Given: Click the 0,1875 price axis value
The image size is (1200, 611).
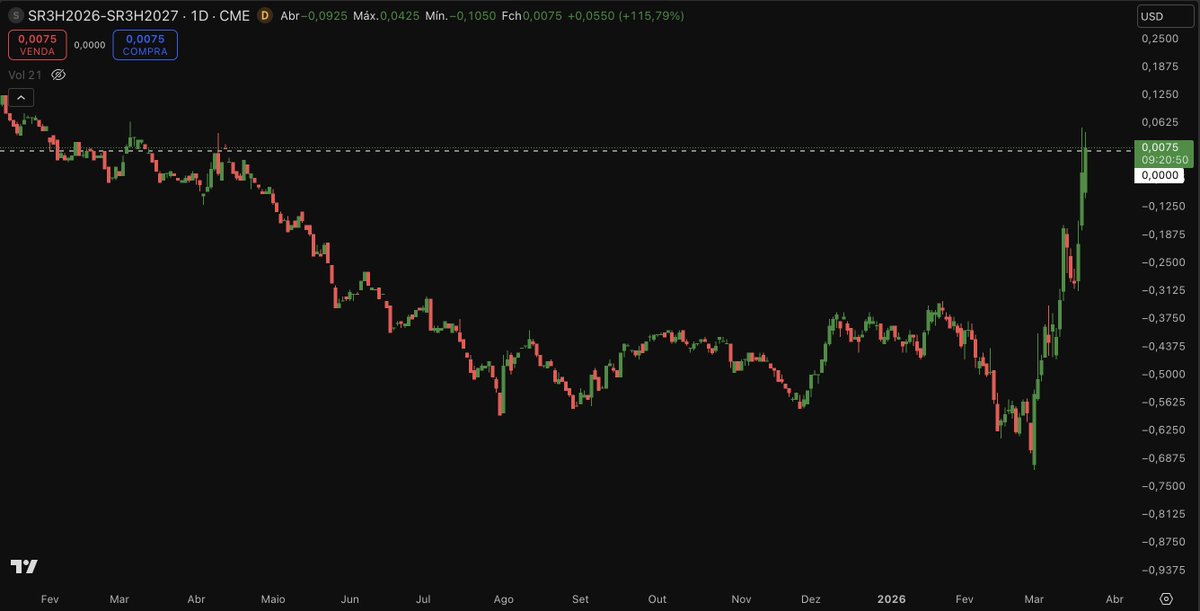Looking at the screenshot, I should (x=1159, y=66).
